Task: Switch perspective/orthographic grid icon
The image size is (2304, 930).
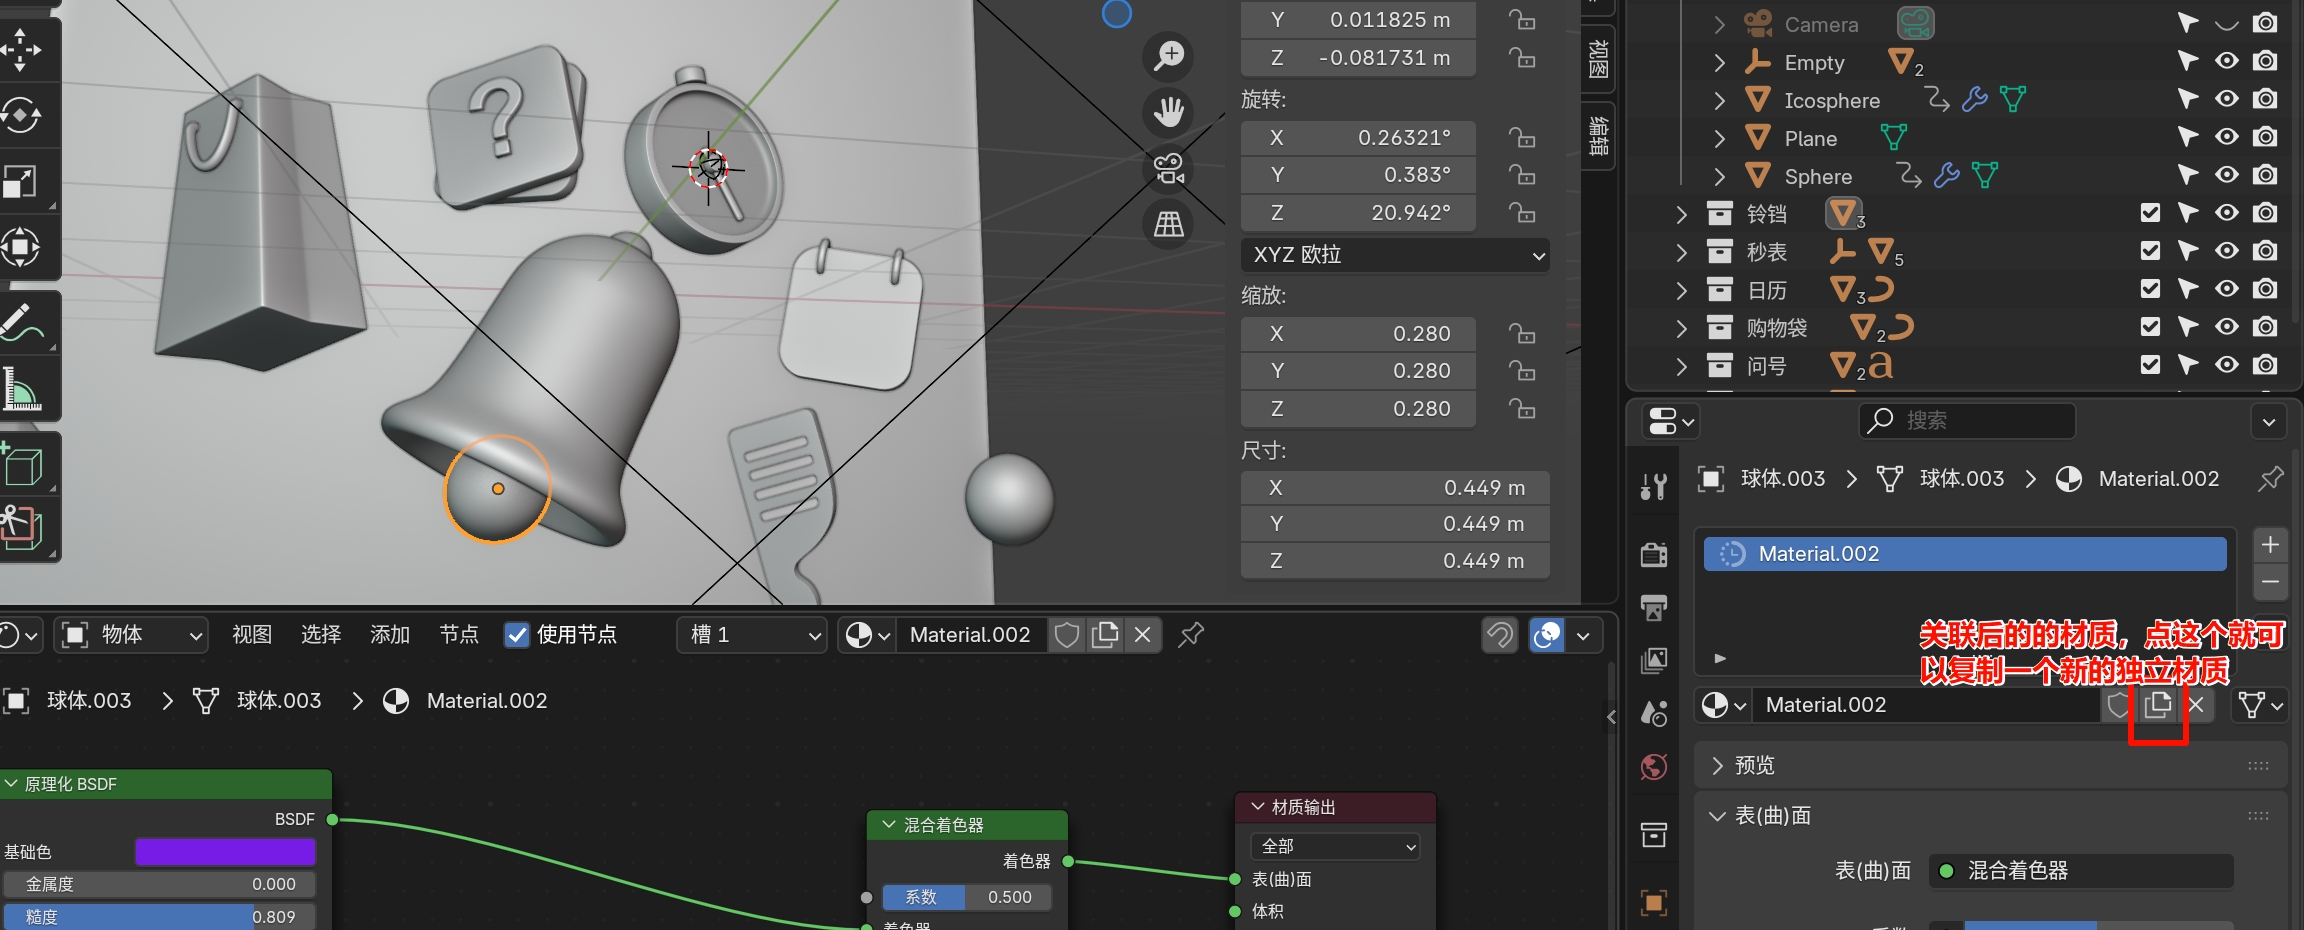Action: tap(1168, 224)
